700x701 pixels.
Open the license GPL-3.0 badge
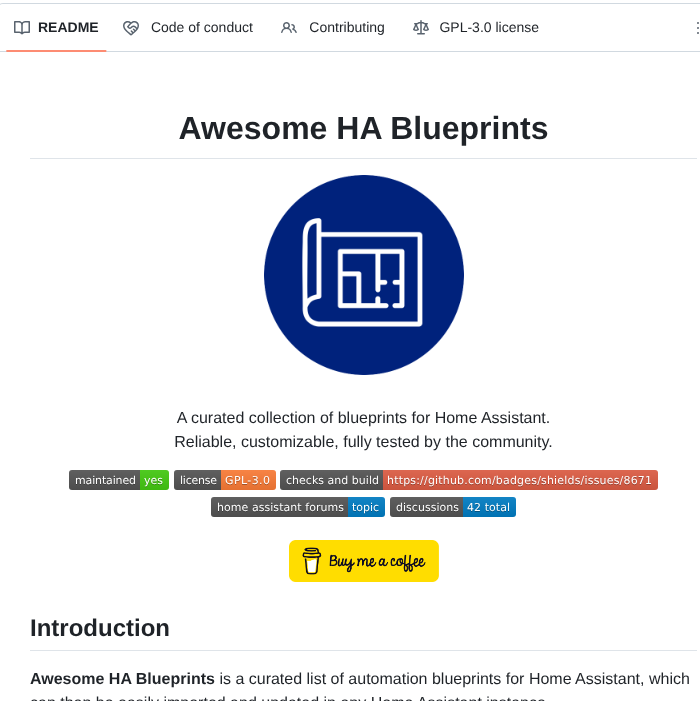225,480
